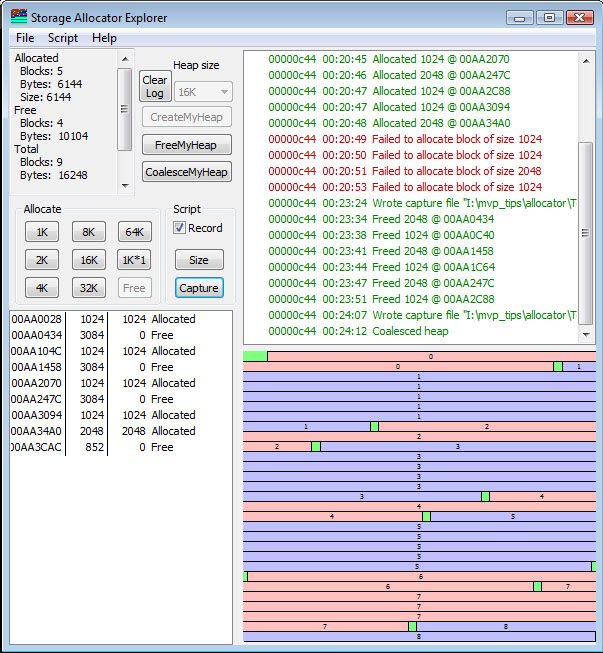Viewport: 603px width, 653px height.
Task: Click the Total Bytes 16248 statistic
Action: [x=54, y=175]
